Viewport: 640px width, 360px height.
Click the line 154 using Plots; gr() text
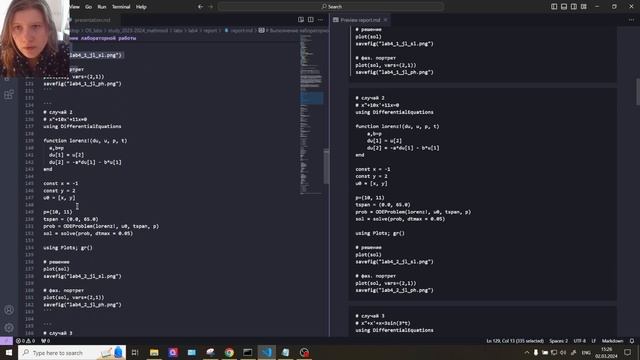(x=68, y=247)
